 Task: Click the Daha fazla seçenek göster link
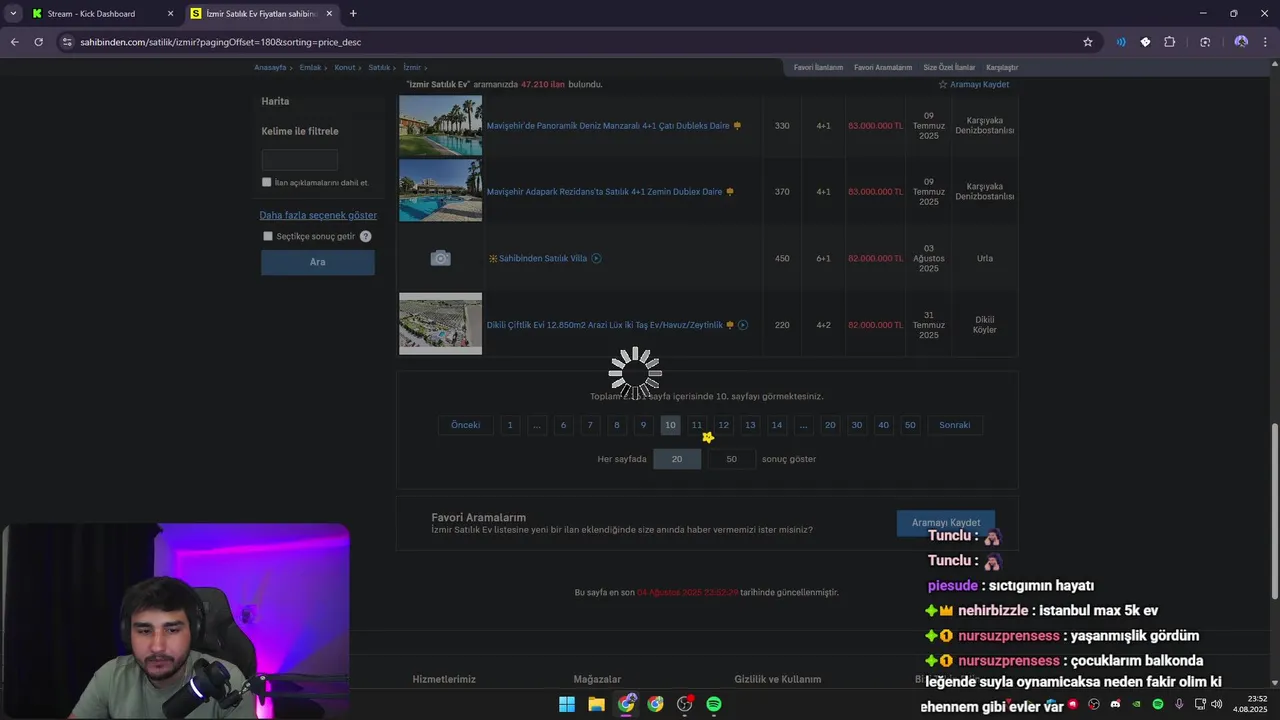tap(318, 215)
